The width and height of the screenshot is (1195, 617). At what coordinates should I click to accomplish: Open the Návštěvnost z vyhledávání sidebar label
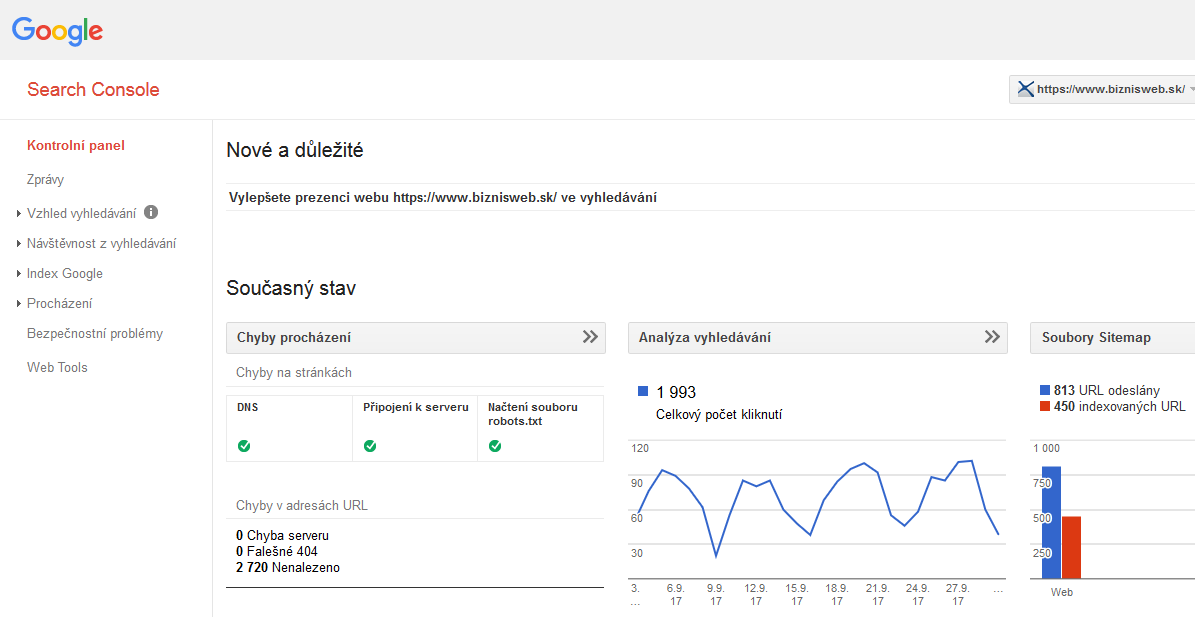pos(101,244)
